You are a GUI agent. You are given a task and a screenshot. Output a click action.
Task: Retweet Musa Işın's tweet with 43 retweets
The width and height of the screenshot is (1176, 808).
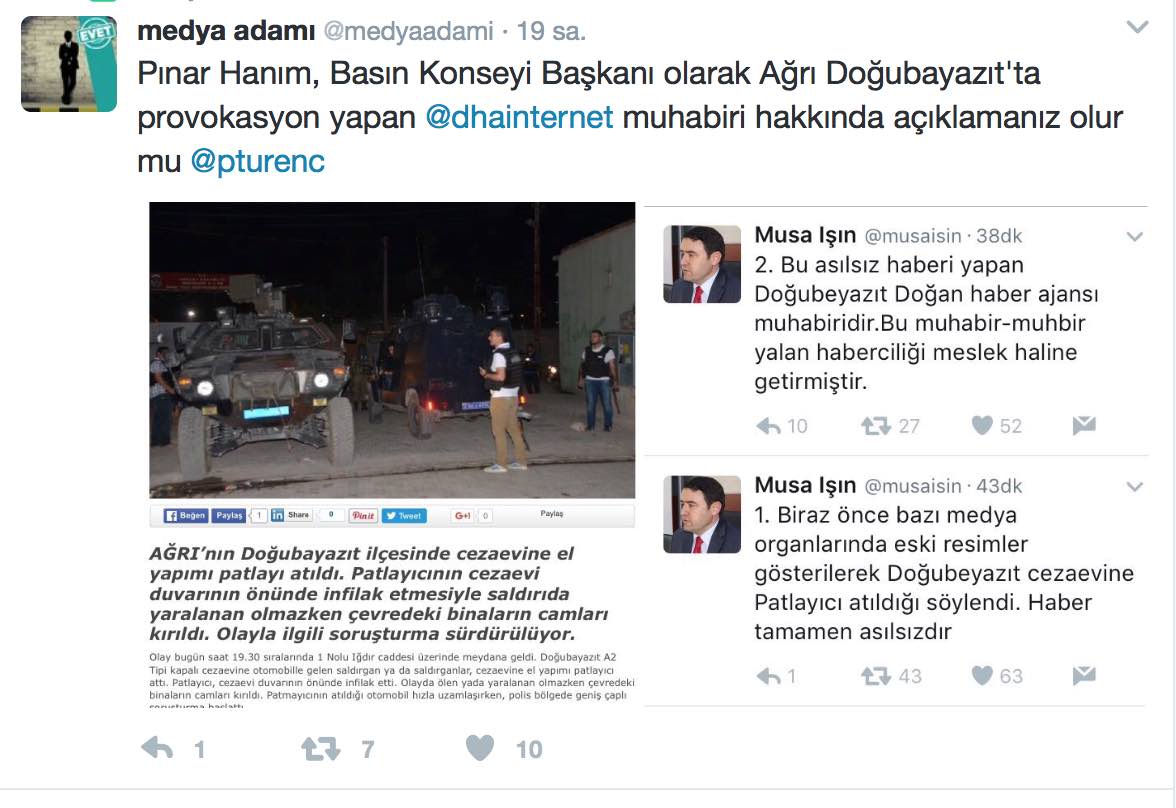875,676
